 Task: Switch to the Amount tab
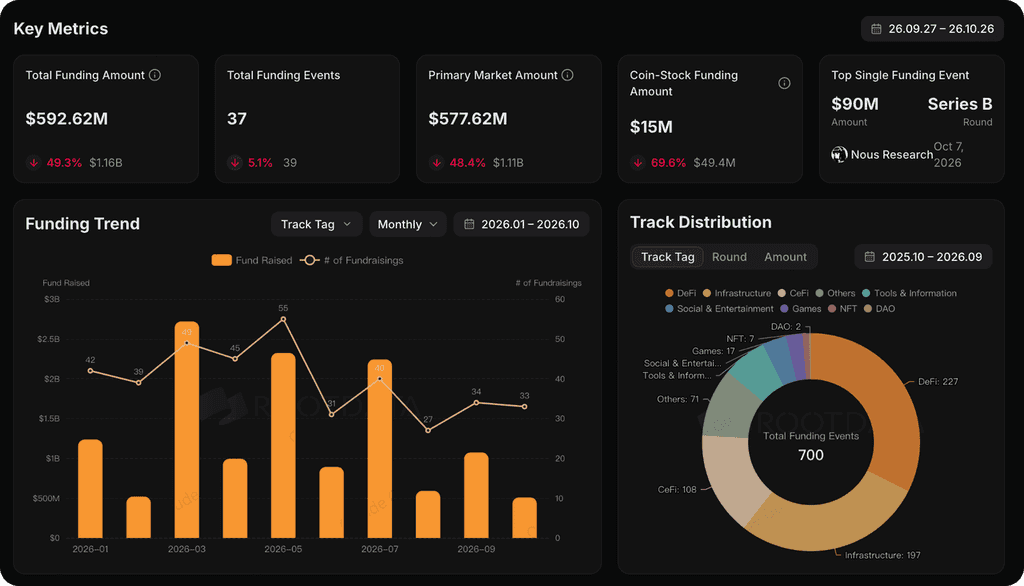pos(785,257)
